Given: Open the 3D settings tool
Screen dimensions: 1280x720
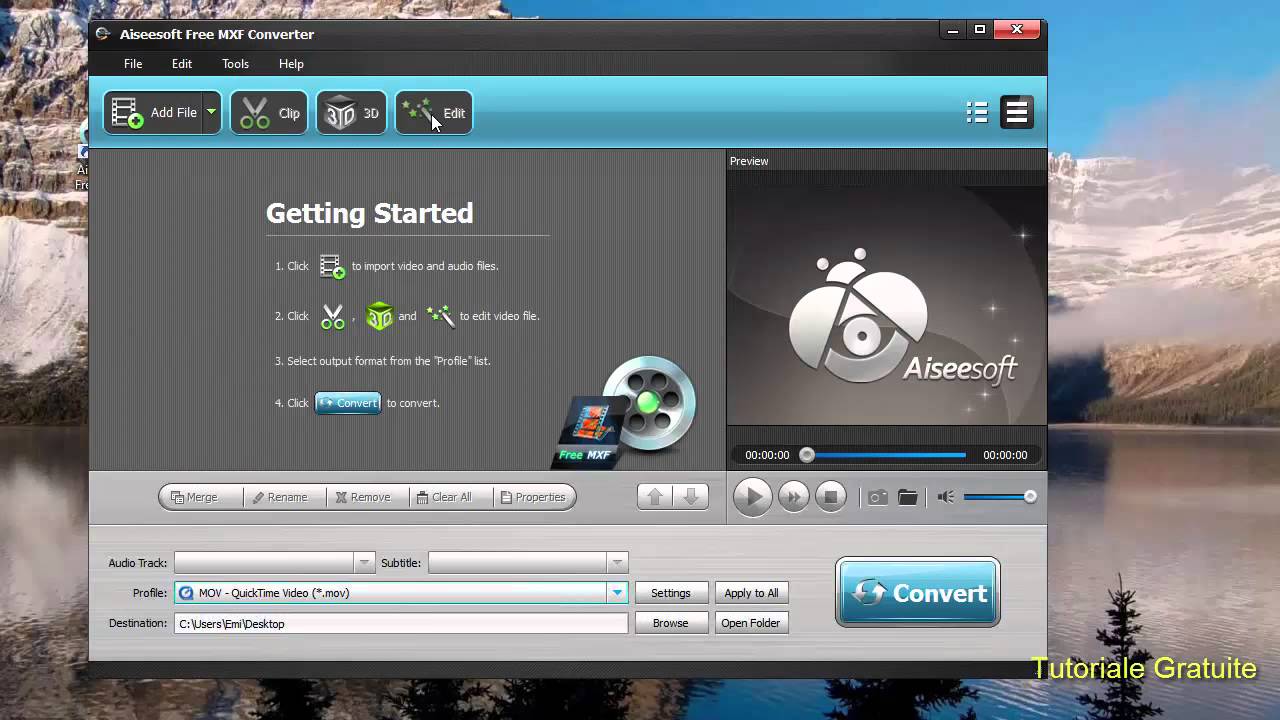Looking at the screenshot, I should pos(351,113).
